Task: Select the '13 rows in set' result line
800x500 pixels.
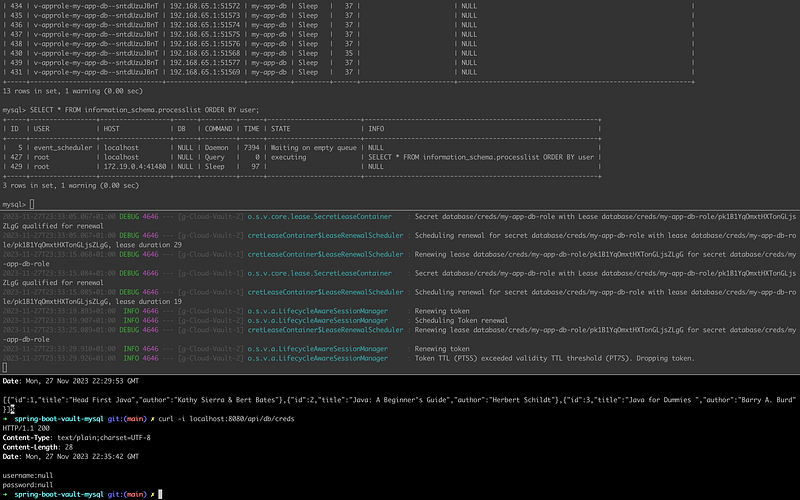Action: click(x=72, y=91)
